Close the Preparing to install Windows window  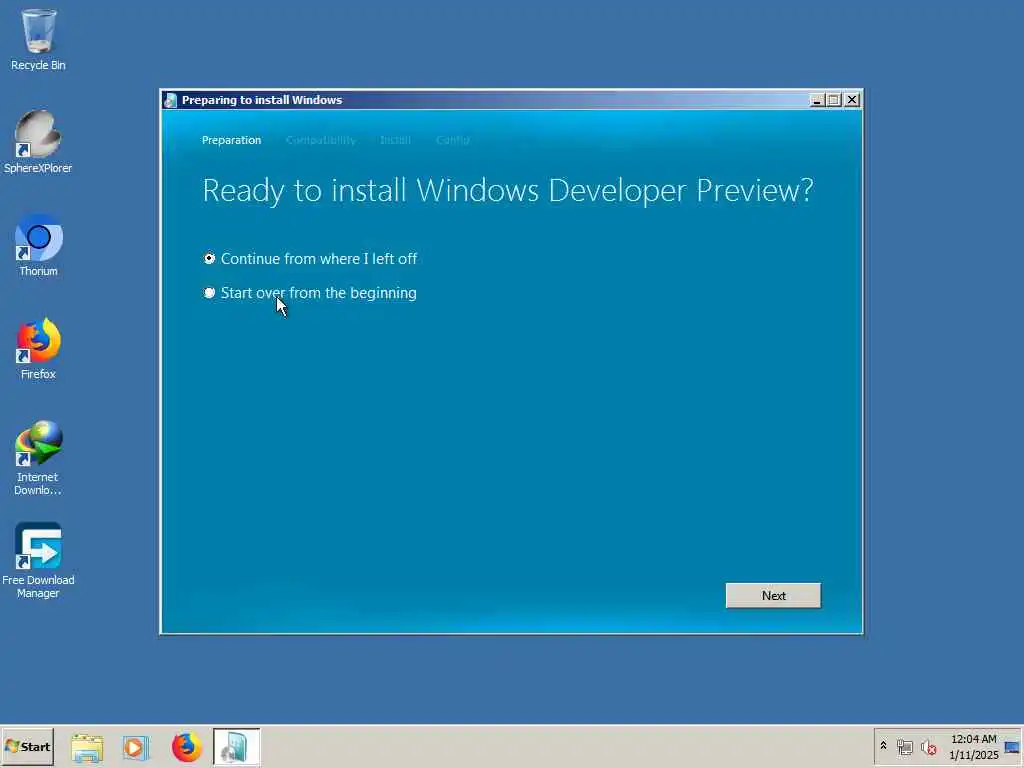(852, 100)
